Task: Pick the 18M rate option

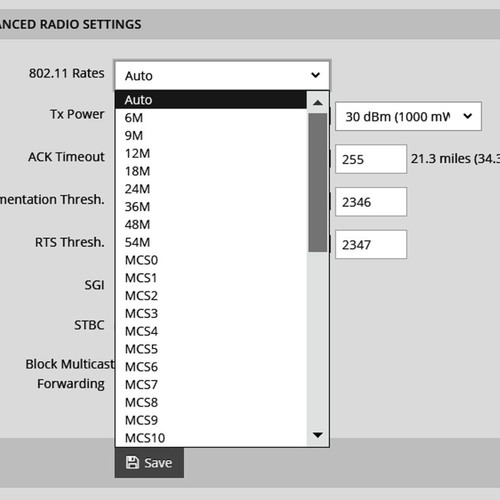Action: [211, 171]
